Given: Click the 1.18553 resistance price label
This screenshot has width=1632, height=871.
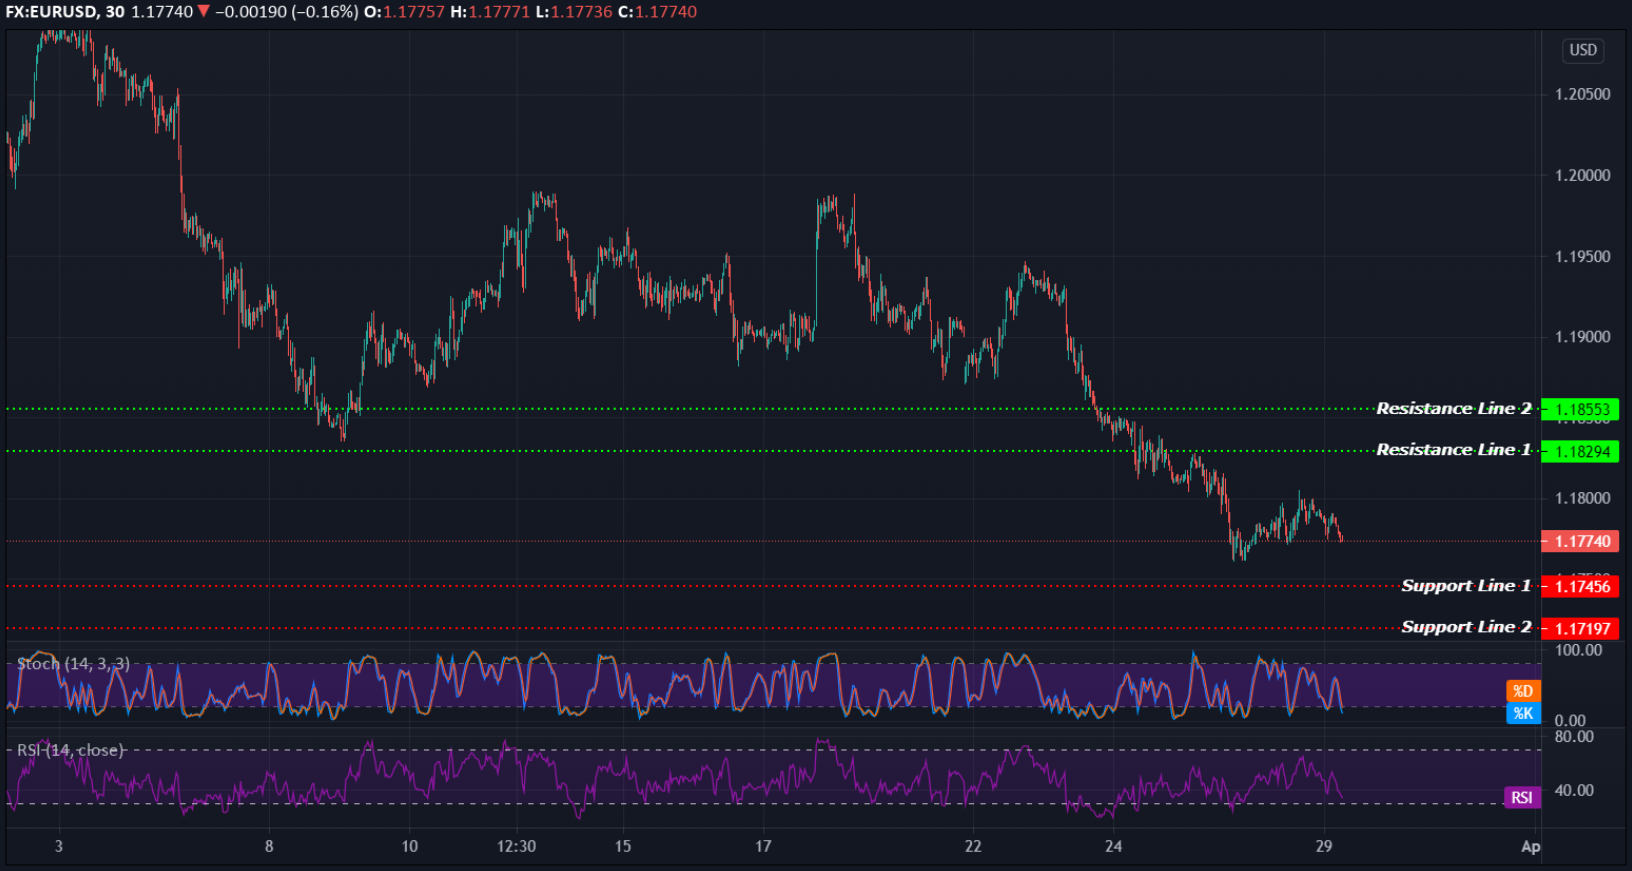Looking at the screenshot, I should point(1580,409).
